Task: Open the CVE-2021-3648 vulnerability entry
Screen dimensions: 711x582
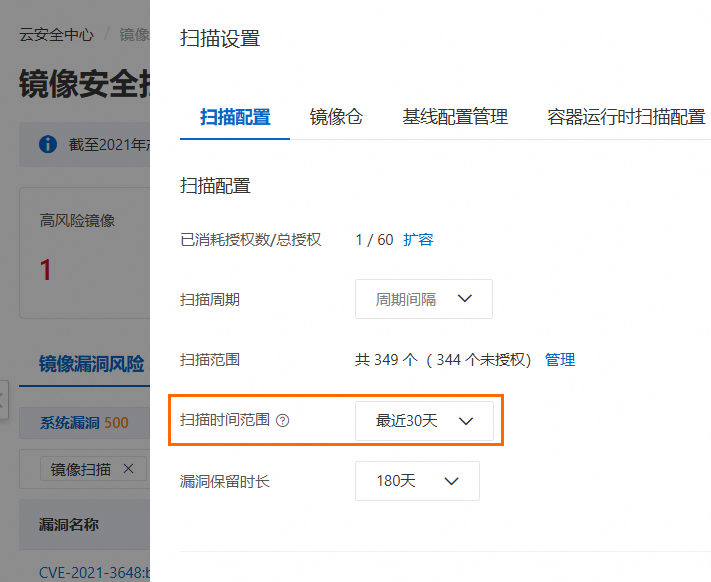Action: coord(94,572)
